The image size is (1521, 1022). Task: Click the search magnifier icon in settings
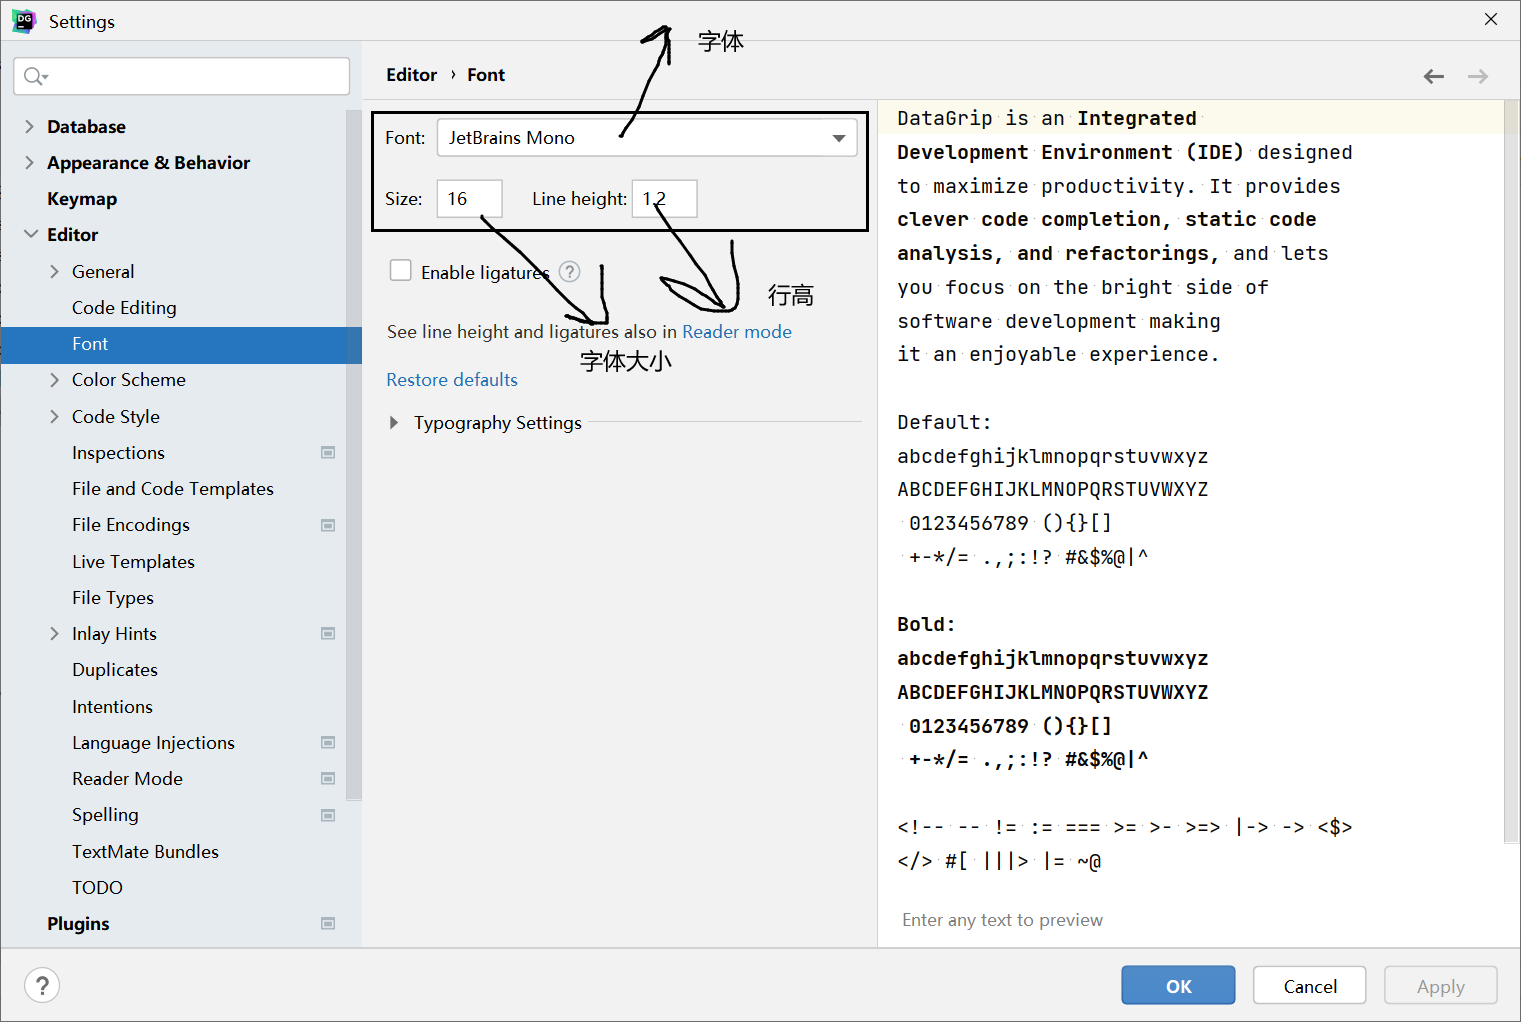pyautogui.click(x=35, y=77)
